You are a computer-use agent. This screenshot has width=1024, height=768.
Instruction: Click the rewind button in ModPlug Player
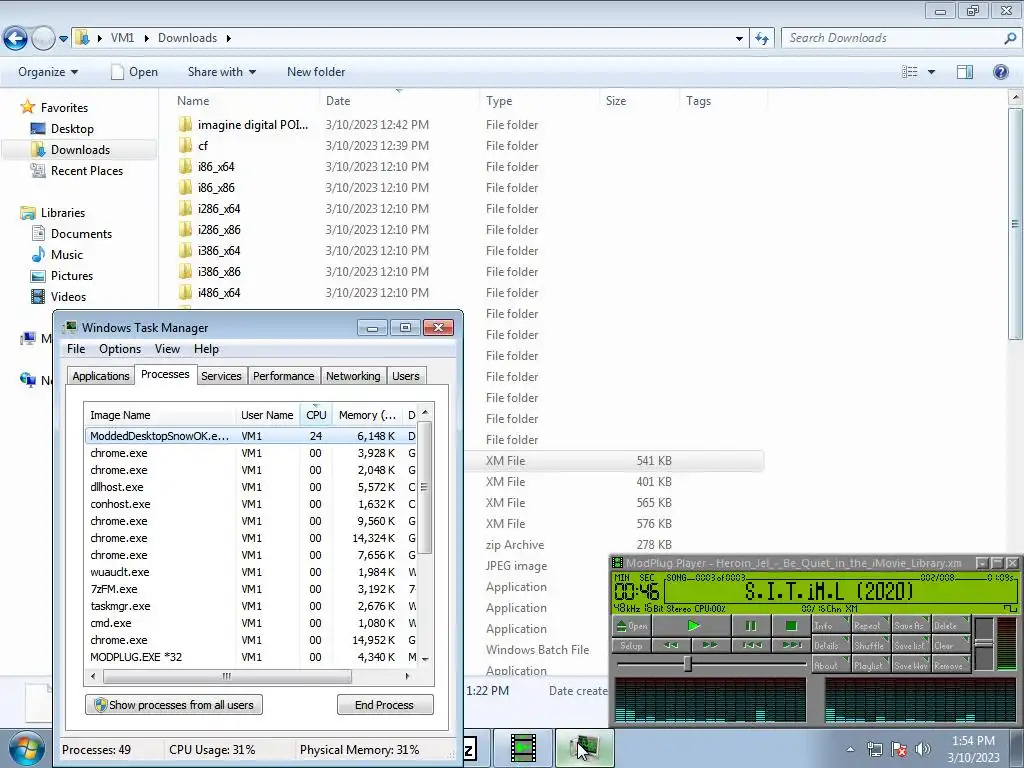[671, 645]
